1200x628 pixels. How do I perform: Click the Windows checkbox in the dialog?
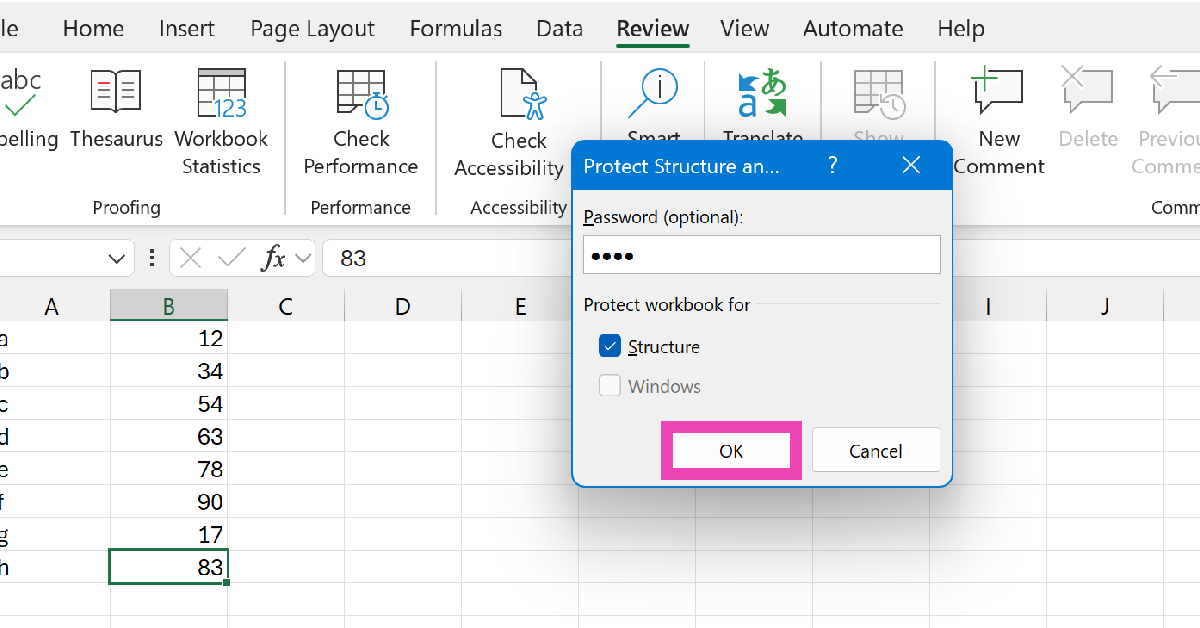610,386
